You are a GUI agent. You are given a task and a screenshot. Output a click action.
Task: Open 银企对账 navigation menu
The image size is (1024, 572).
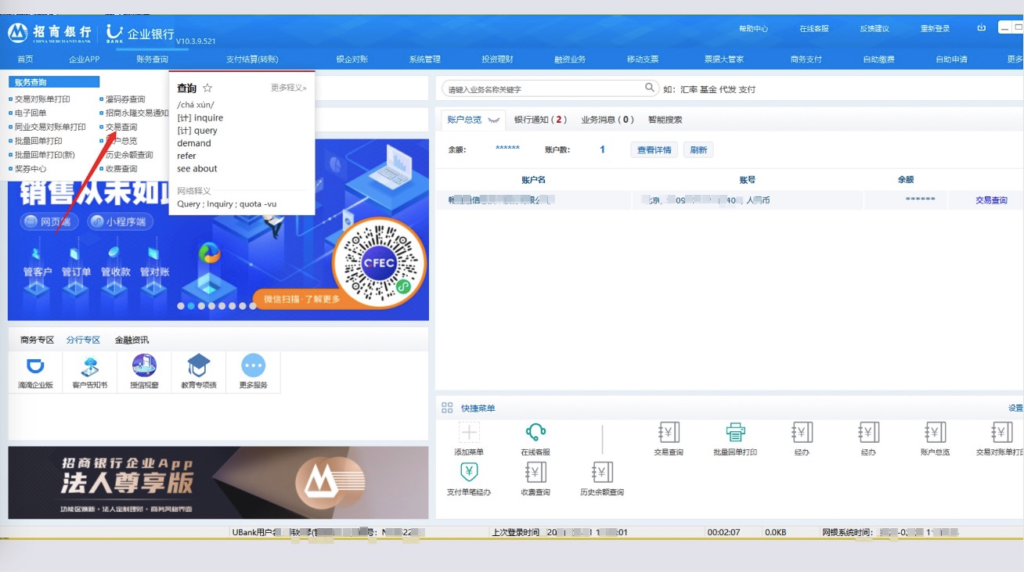[x=351, y=59]
